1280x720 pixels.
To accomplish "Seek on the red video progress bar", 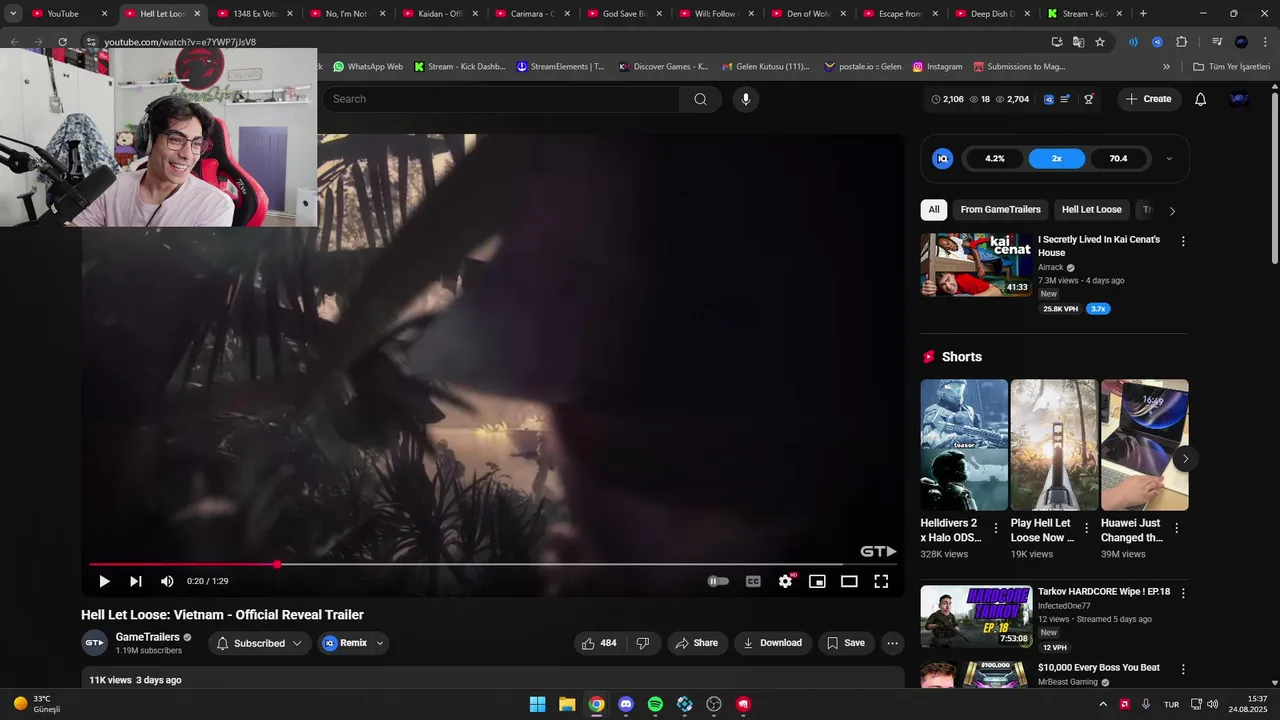I will pyautogui.click(x=493, y=564).
